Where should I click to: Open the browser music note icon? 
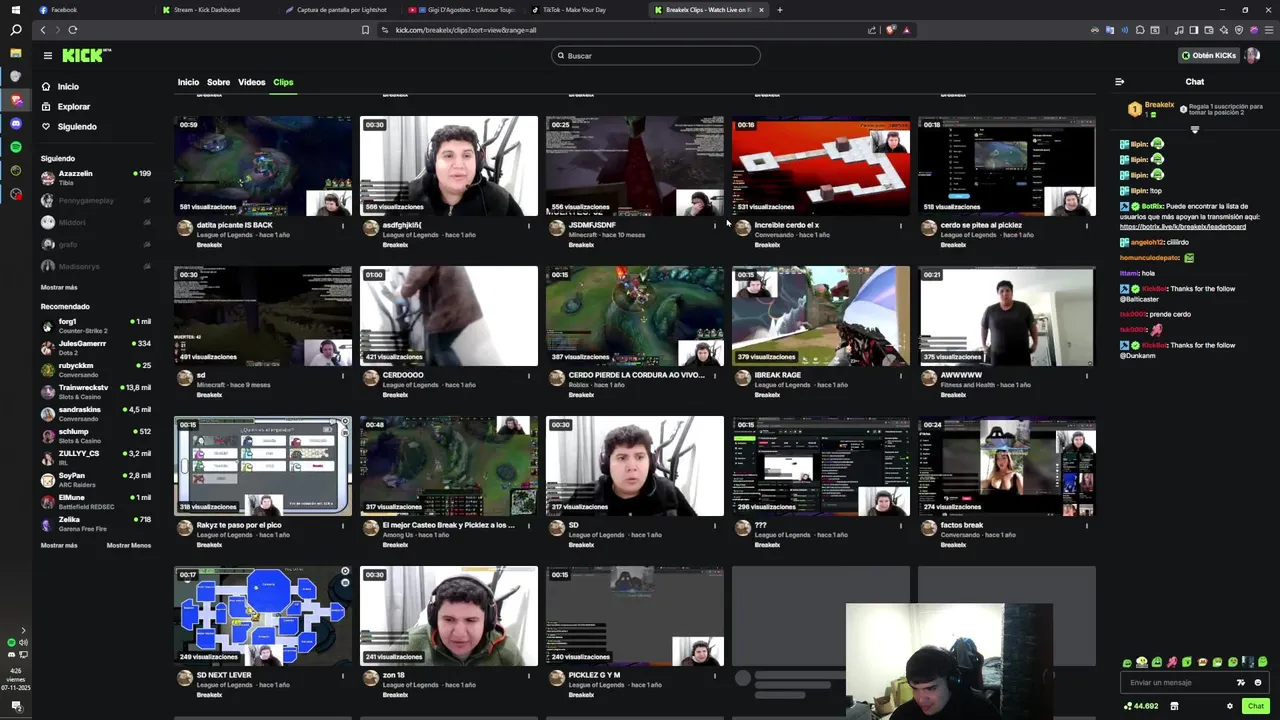(1180, 30)
